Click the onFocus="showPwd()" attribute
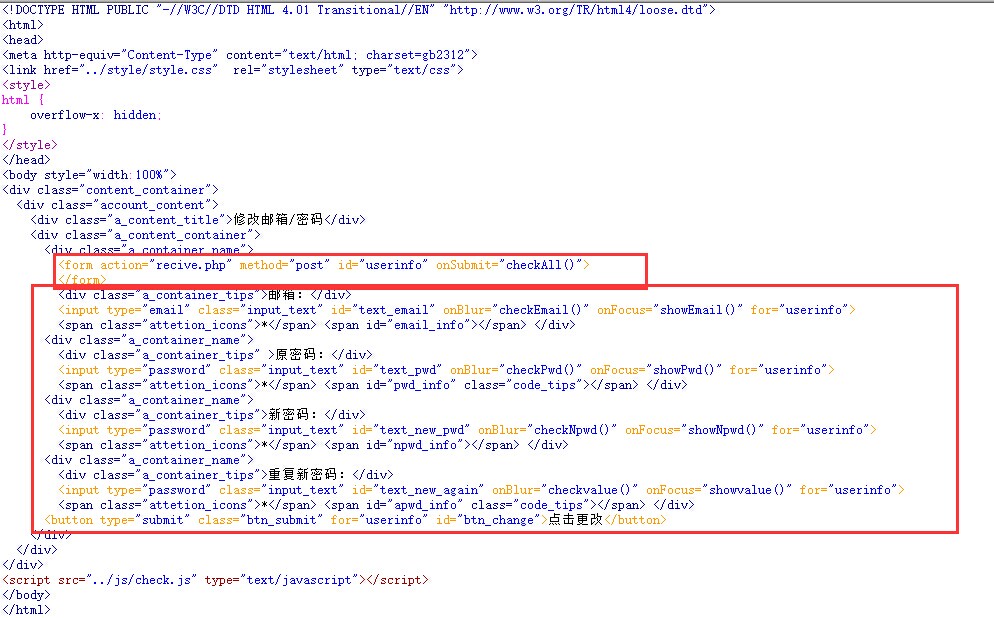 coord(655,370)
